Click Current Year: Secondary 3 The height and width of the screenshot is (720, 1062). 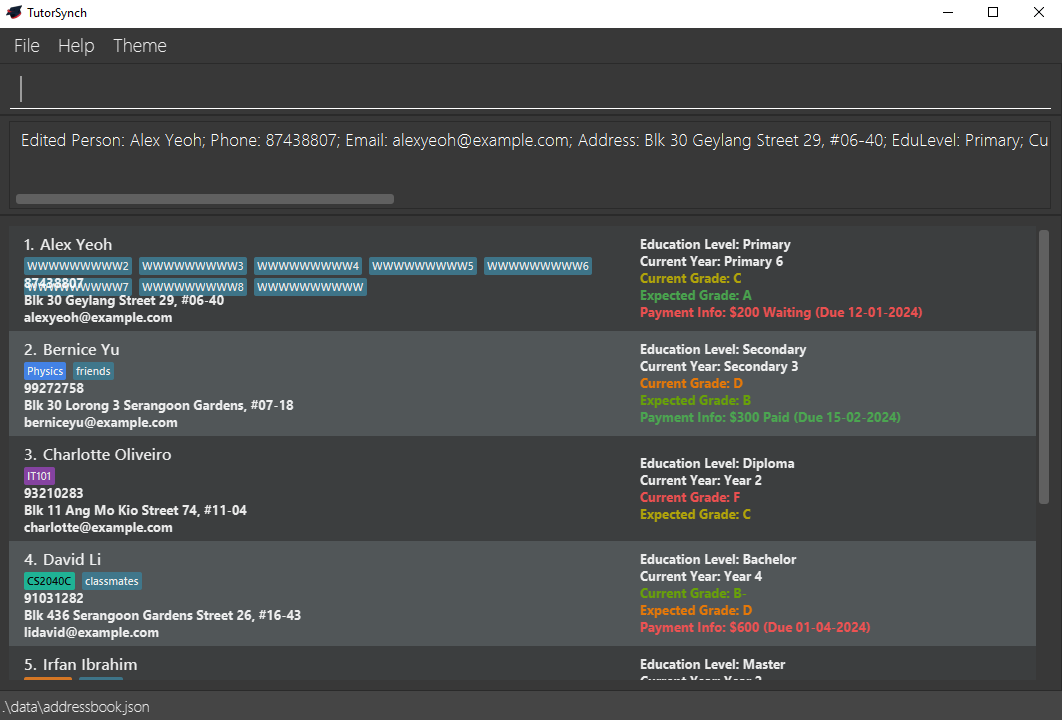[x=719, y=366]
